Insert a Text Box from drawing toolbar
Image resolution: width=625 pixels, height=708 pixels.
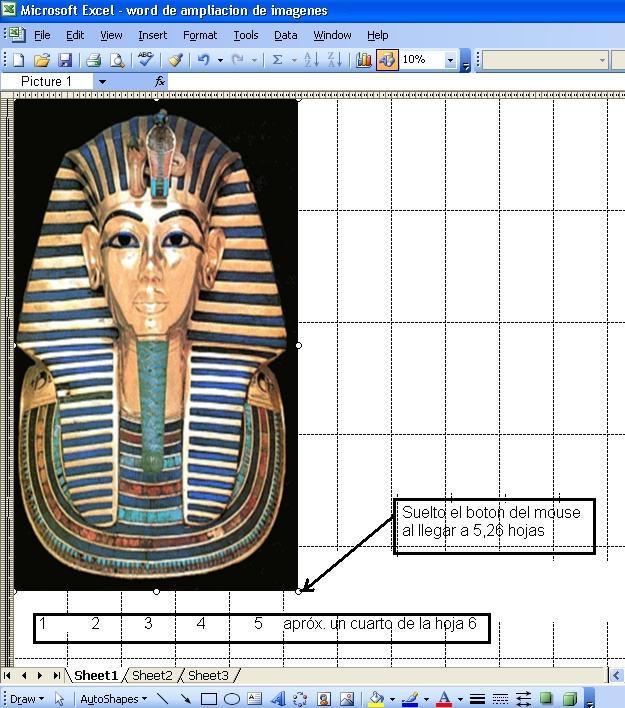coord(255,699)
